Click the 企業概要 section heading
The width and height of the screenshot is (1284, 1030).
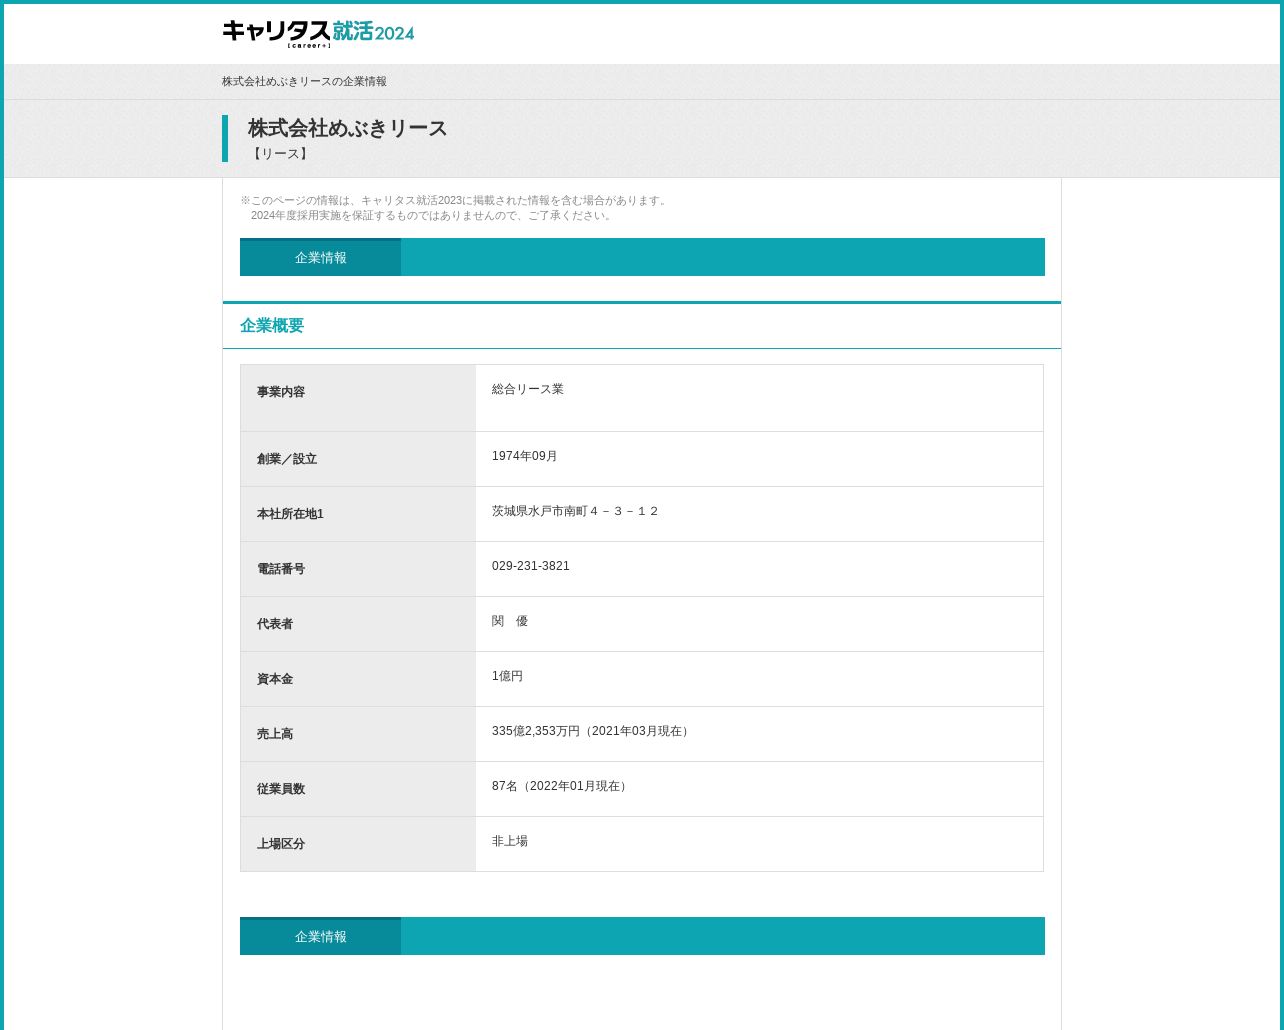click(272, 325)
